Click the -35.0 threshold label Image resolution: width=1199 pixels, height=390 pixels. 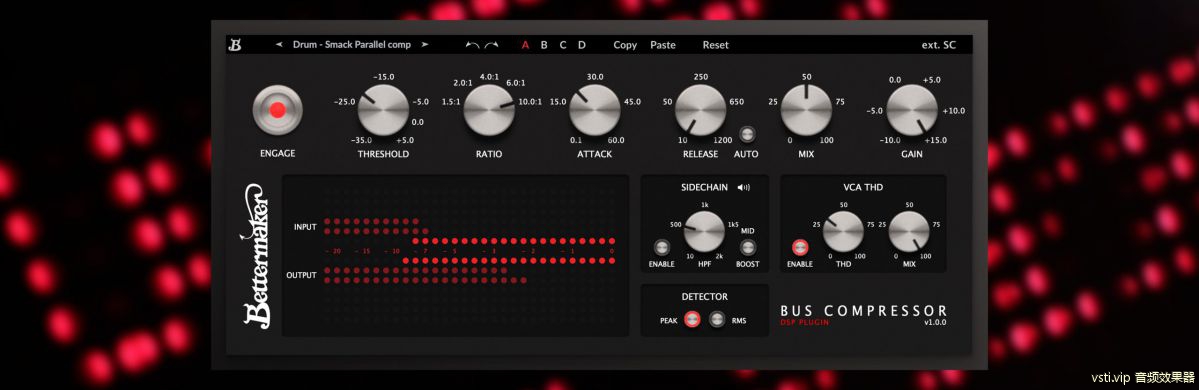point(361,140)
